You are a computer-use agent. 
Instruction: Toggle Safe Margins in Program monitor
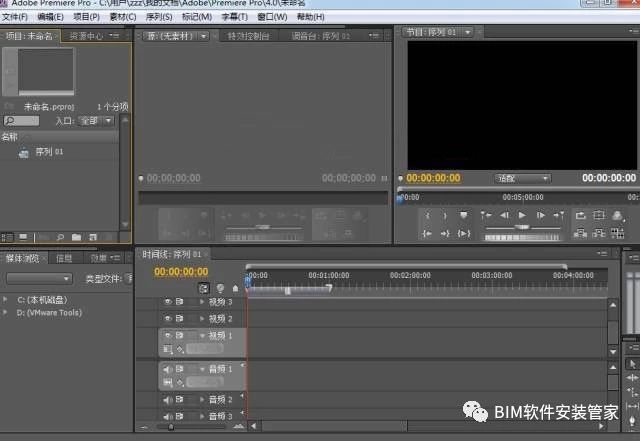tap(599, 215)
